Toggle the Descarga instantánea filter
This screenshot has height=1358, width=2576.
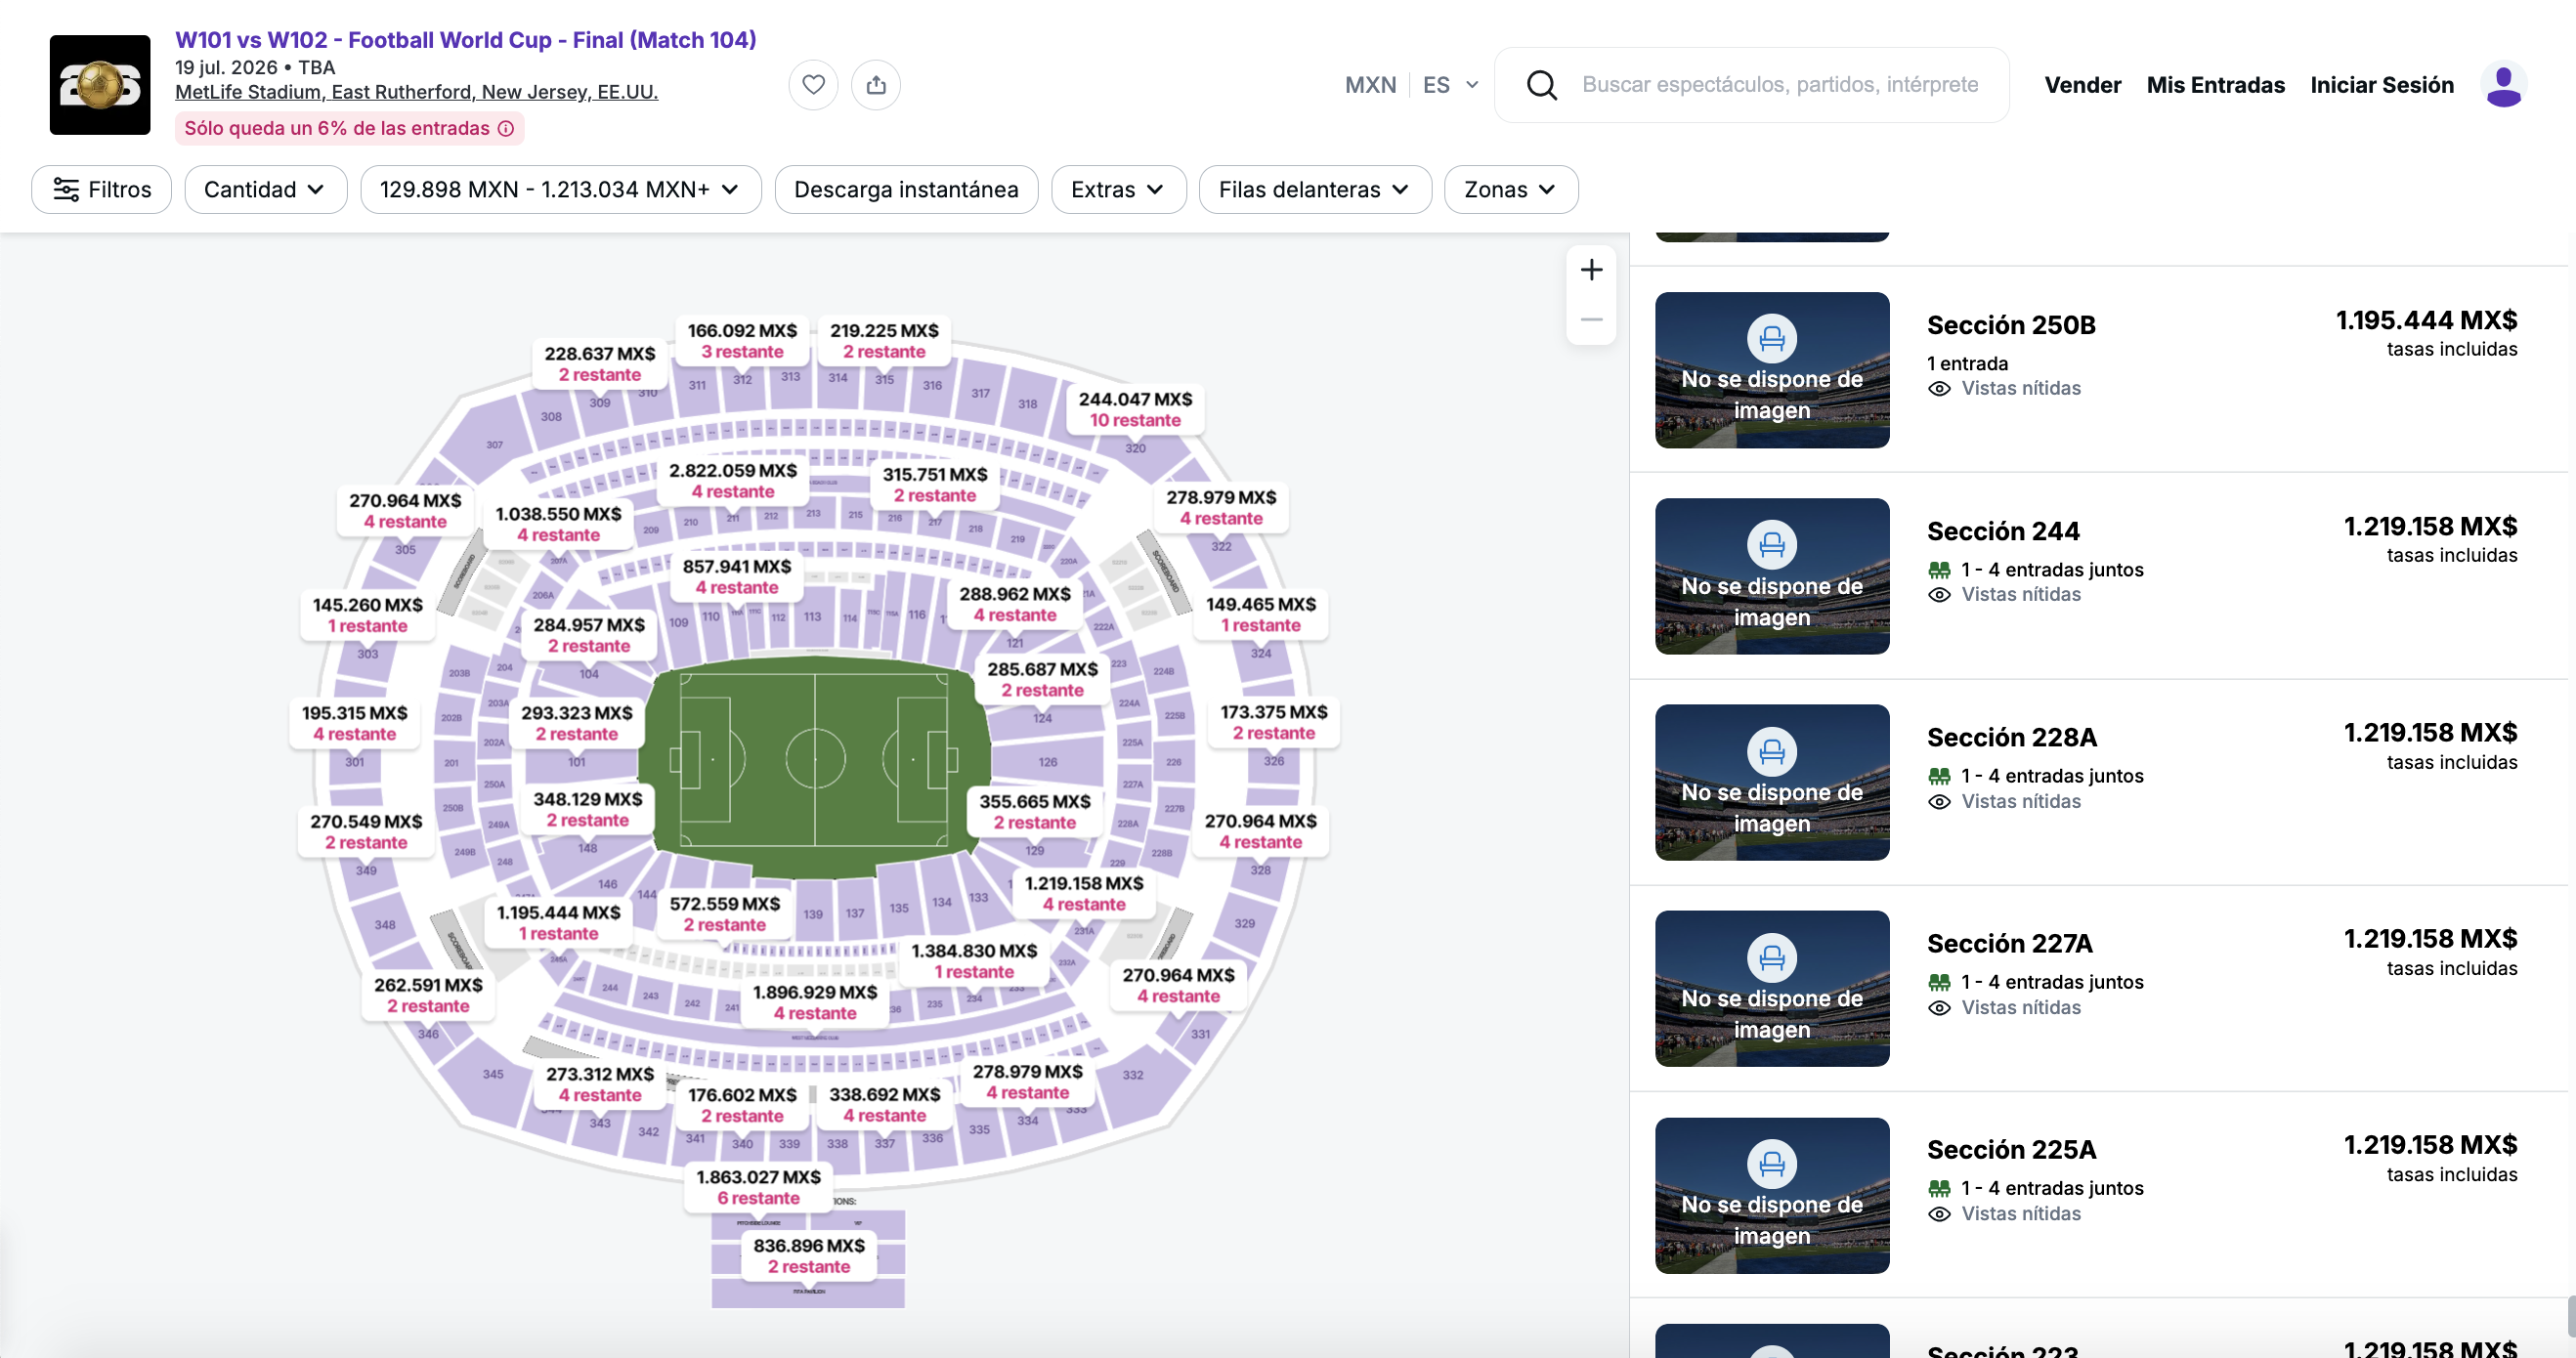tap(906, 190)
